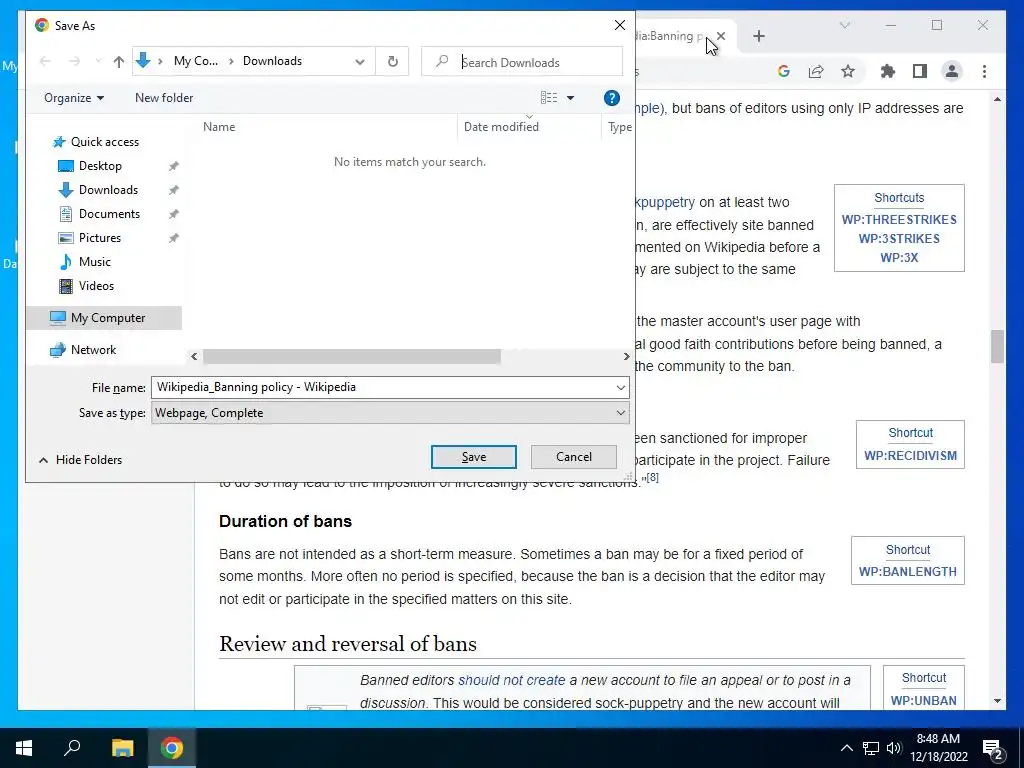Viewport: 1024px width, 768px height.
Task: Sort by Name column
Action: 219,127
